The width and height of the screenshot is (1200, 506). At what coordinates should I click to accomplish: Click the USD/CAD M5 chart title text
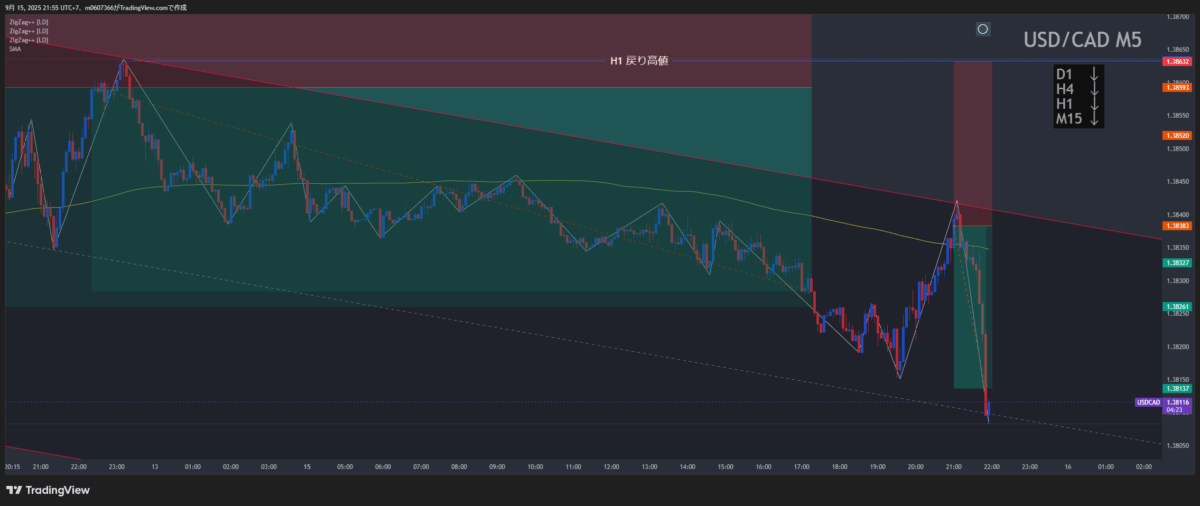[x=1082, y=40]
